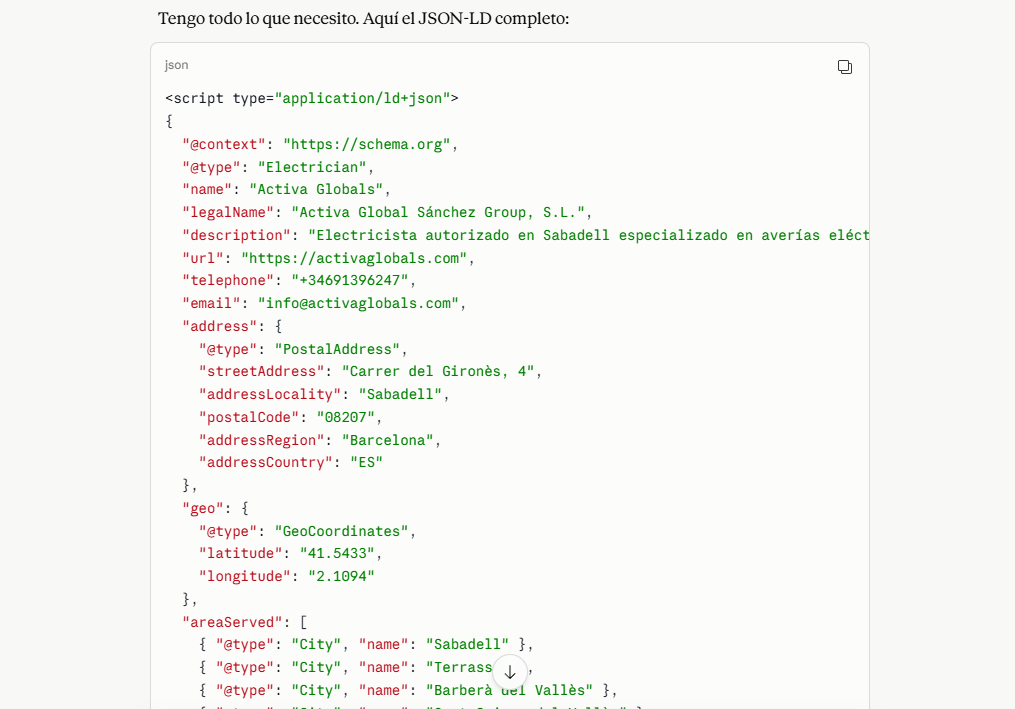Click the email "info@activaglobals.com"

click(359, 303)
